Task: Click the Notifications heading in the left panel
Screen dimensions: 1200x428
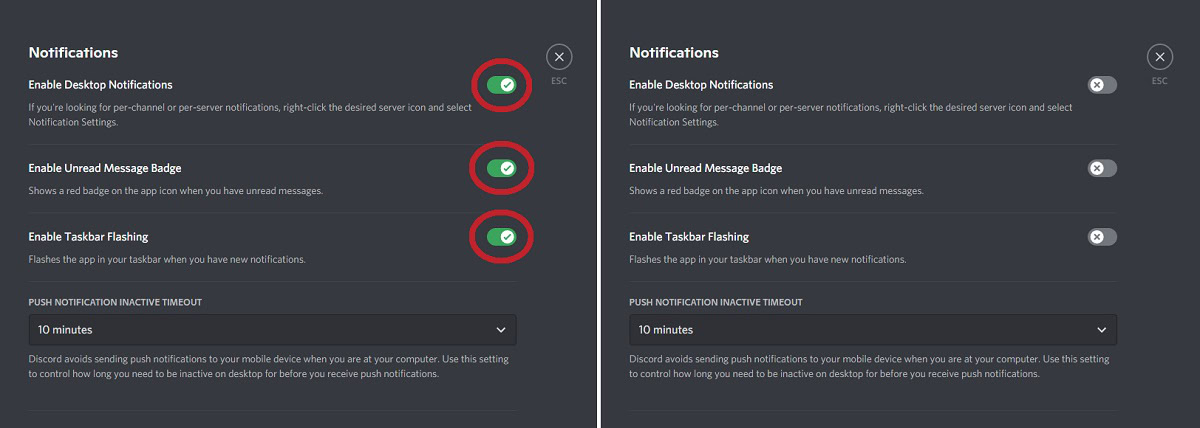Action: coord(73,53)
